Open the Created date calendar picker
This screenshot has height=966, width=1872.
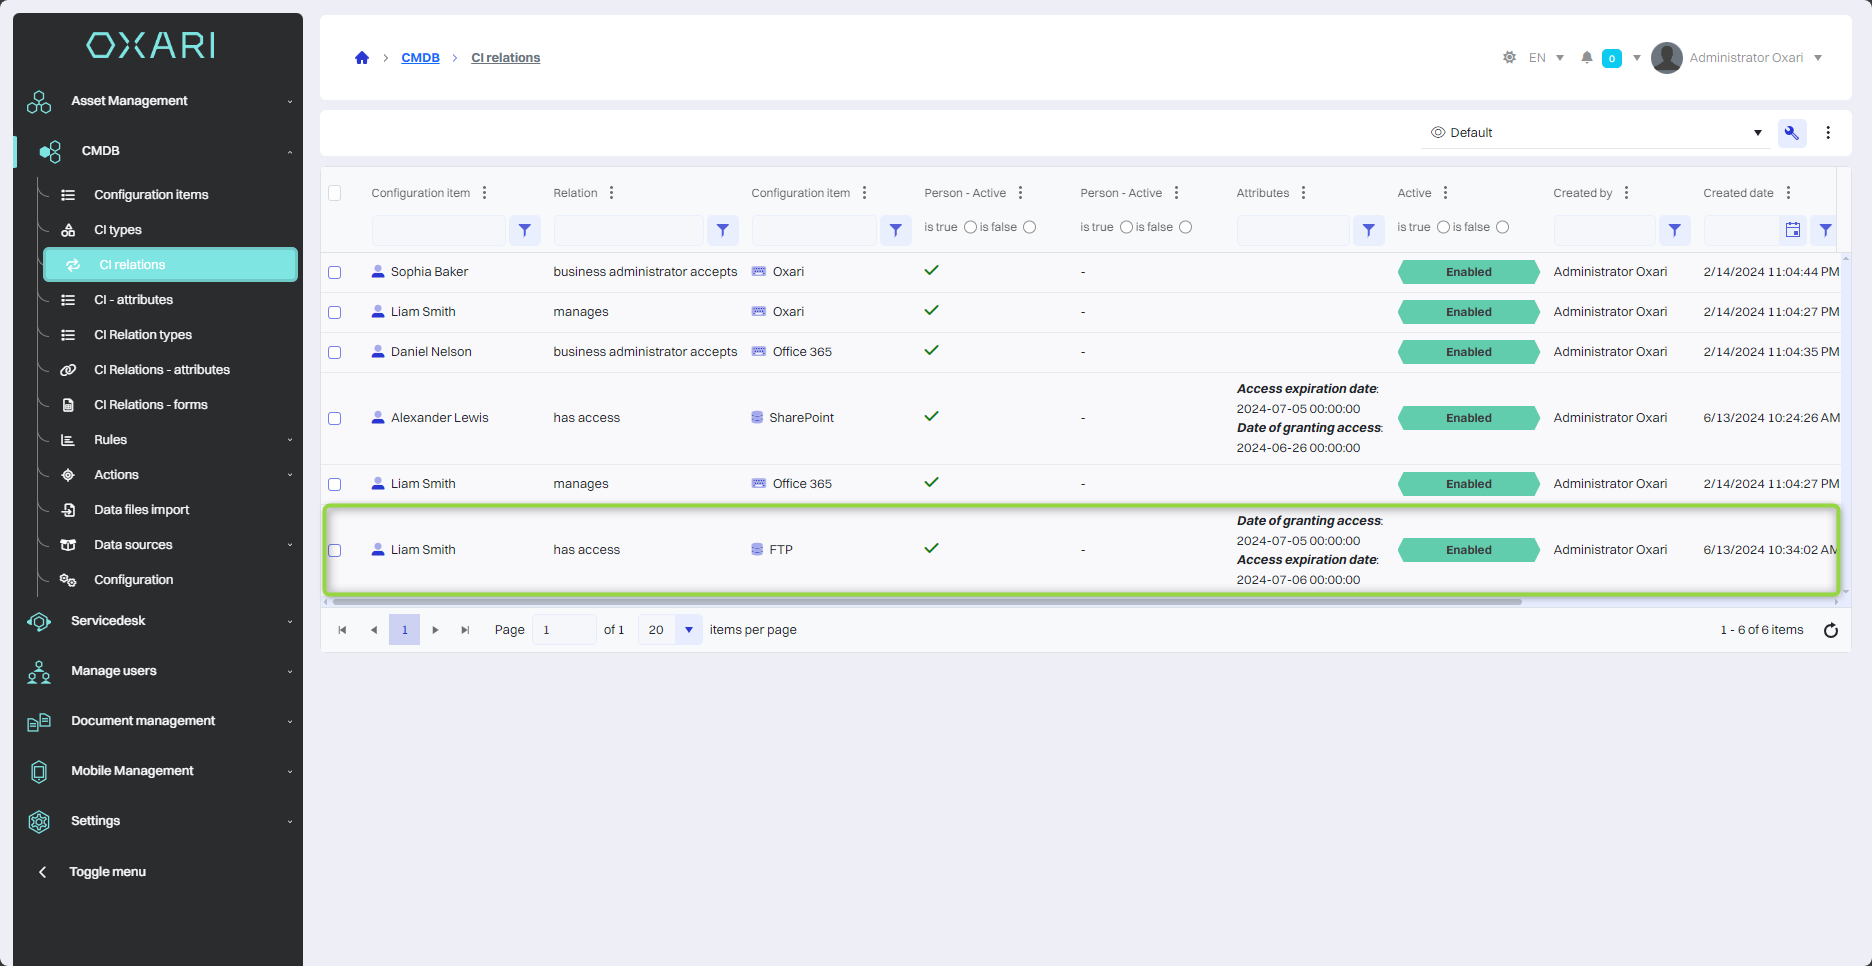[x=1792, y=230]
